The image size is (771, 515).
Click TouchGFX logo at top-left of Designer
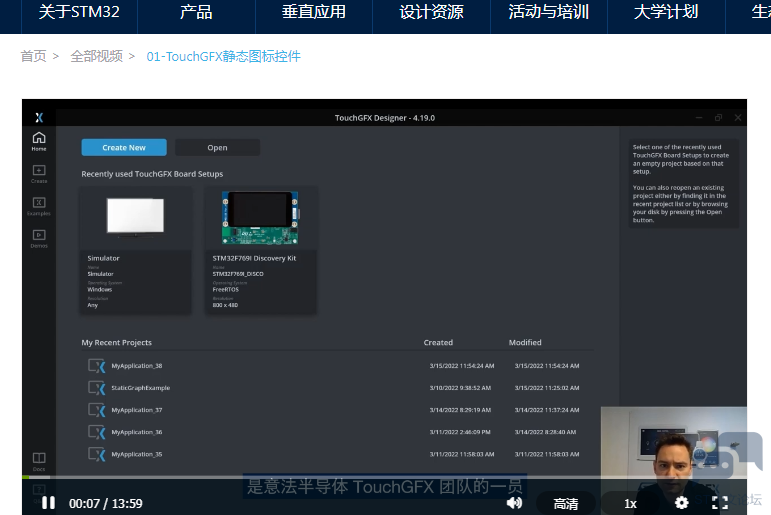[39, 118]
